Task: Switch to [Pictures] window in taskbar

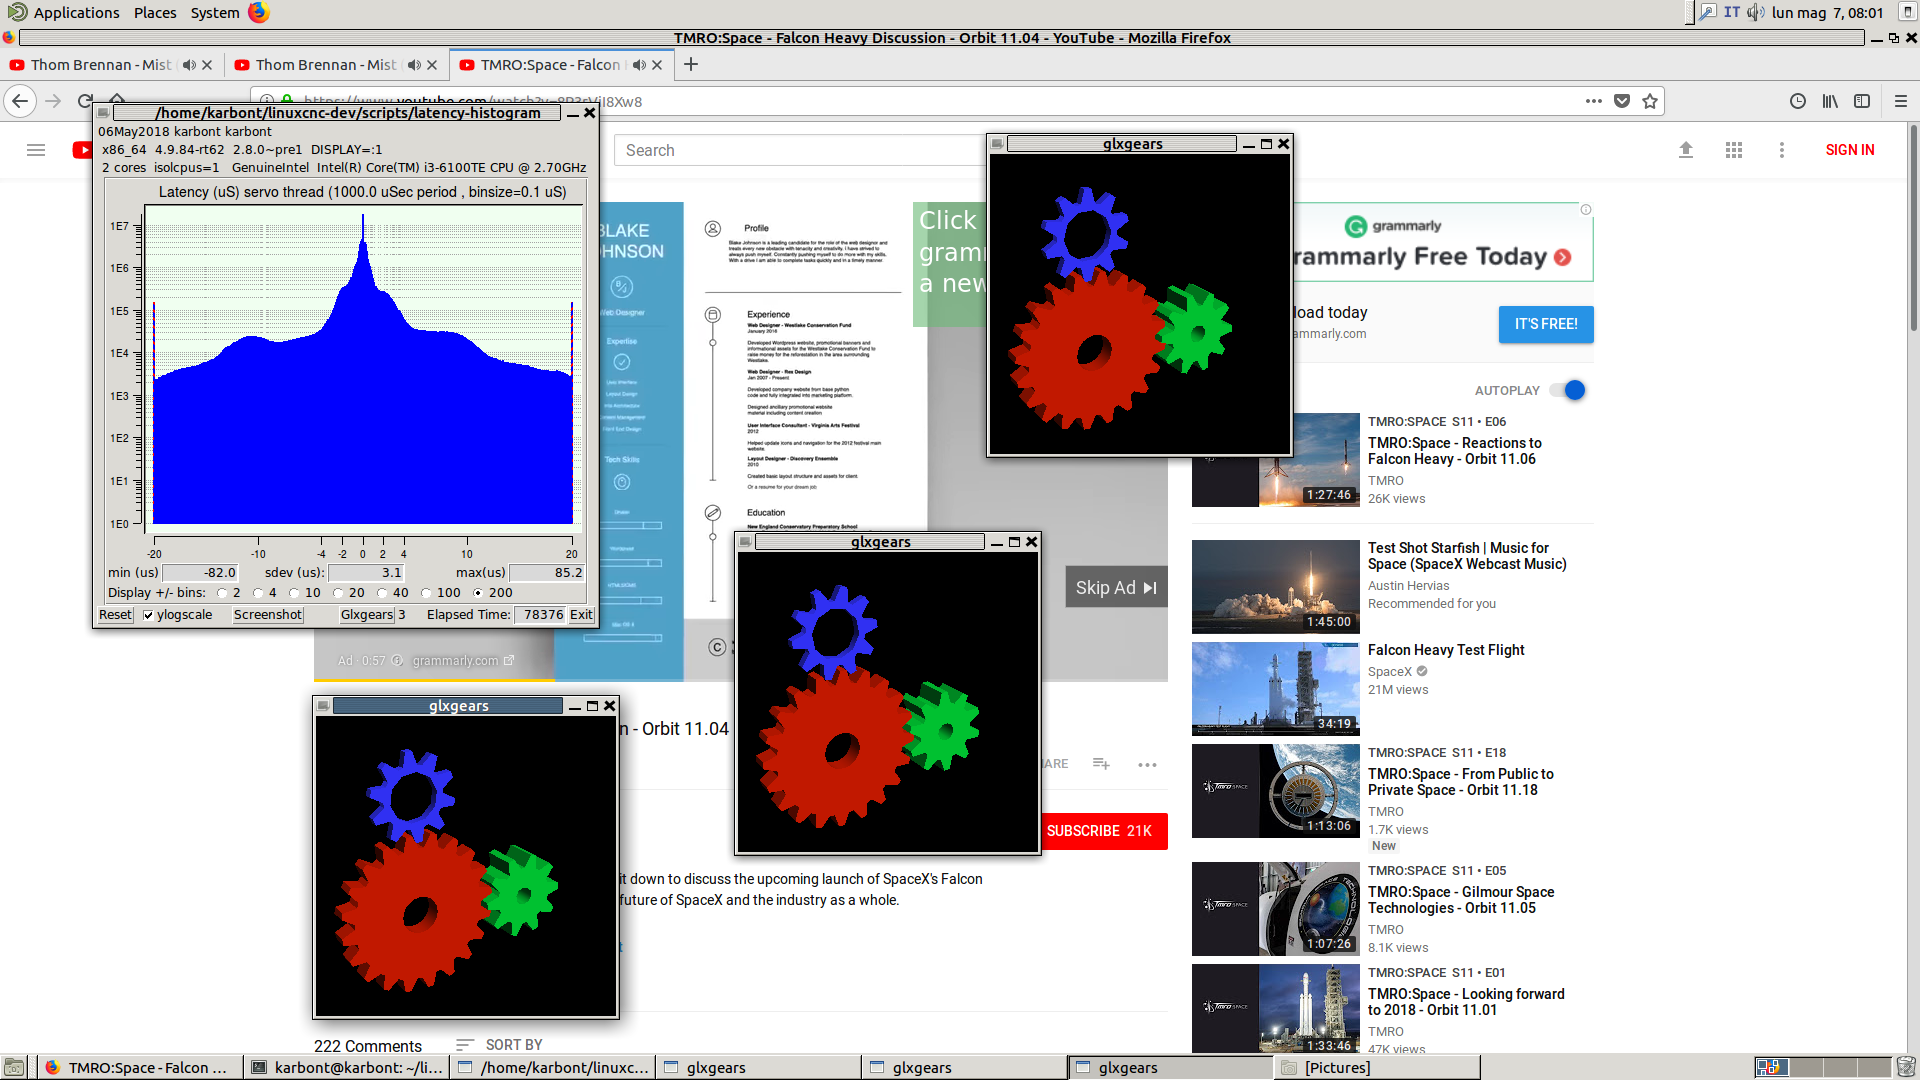Action: pyautogui.click(x=1376, y=1068)
